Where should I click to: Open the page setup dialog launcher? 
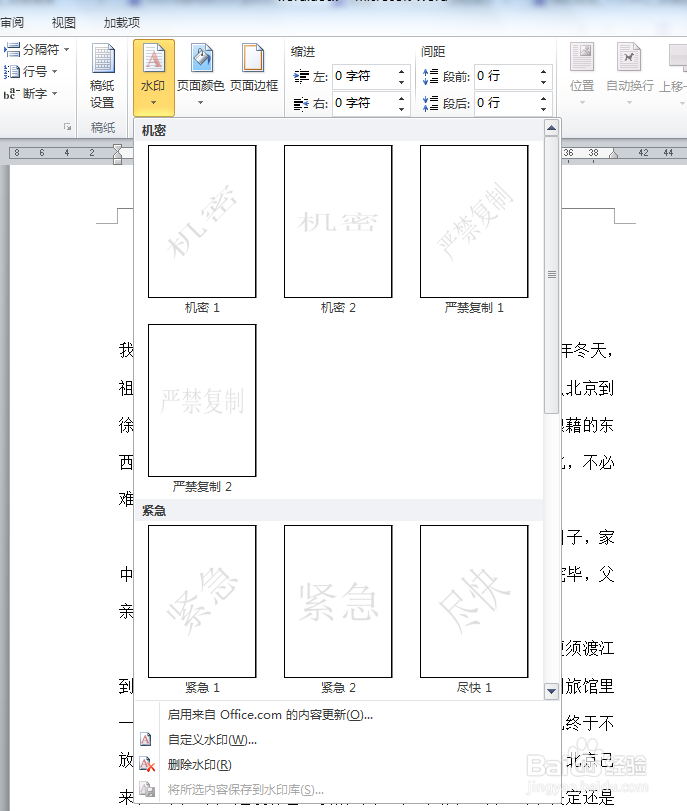(68, 127)
